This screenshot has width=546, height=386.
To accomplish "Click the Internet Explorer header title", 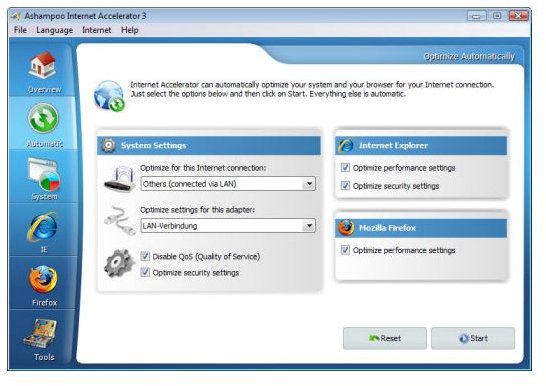I will click(393, 145).
